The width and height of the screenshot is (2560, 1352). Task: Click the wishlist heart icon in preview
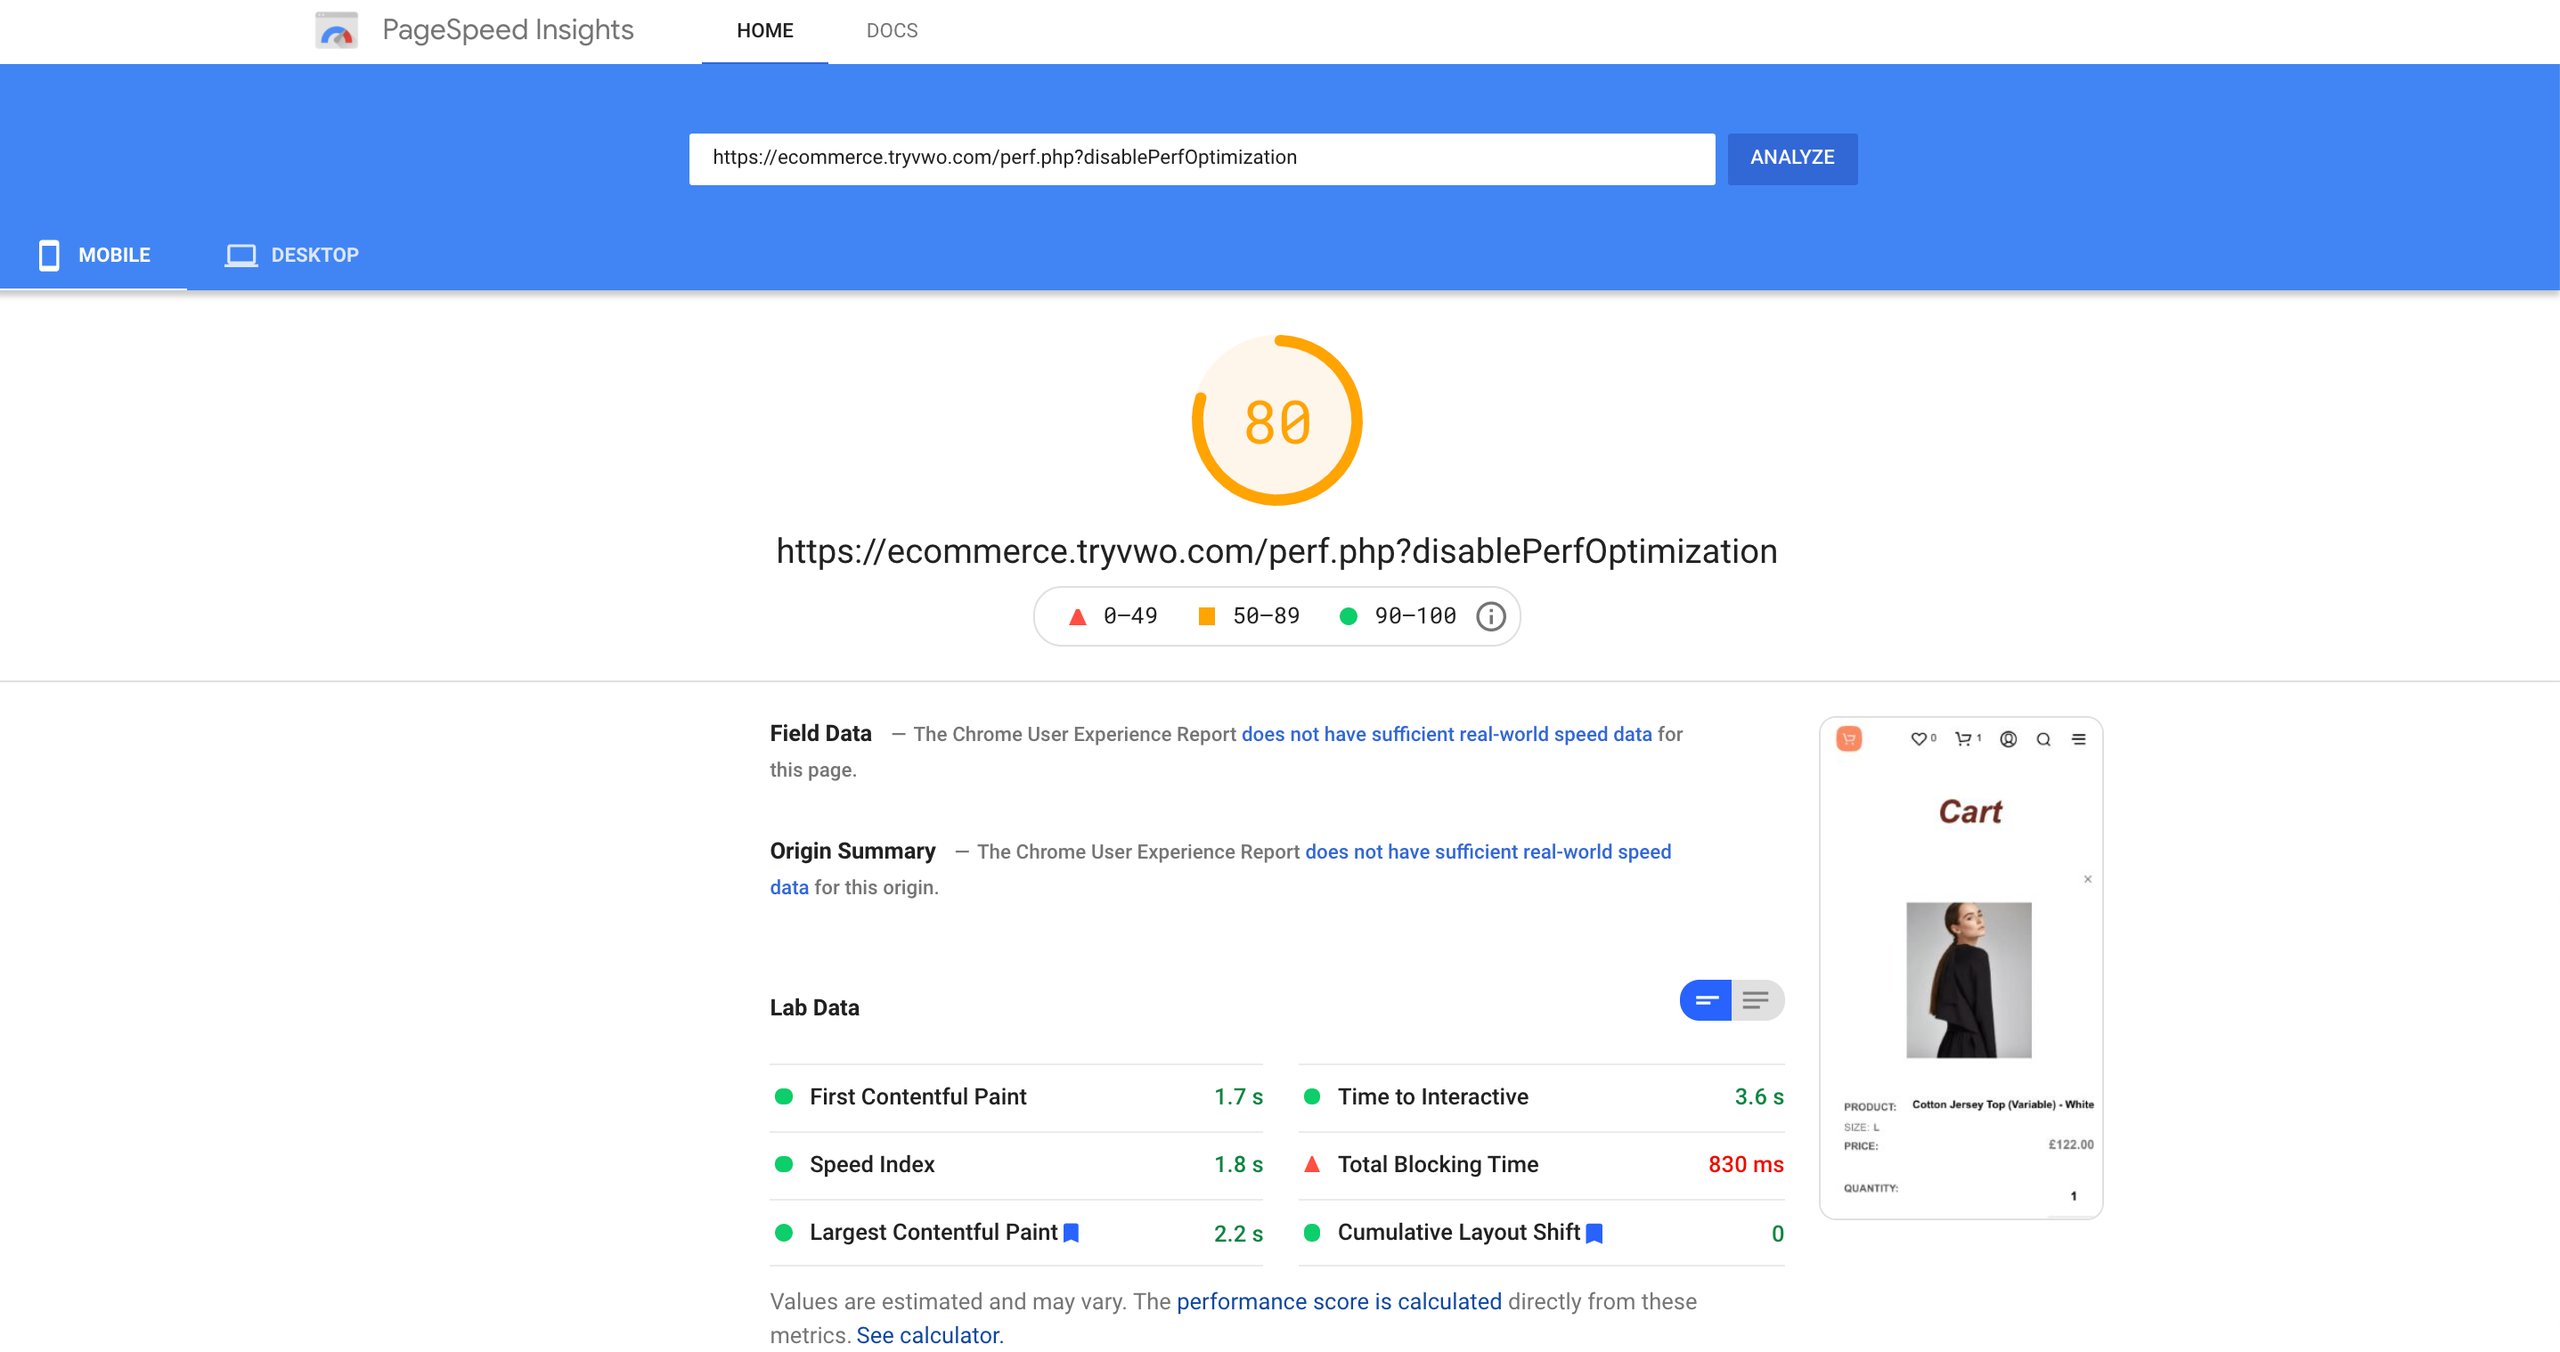click(x=1918, y=739)
